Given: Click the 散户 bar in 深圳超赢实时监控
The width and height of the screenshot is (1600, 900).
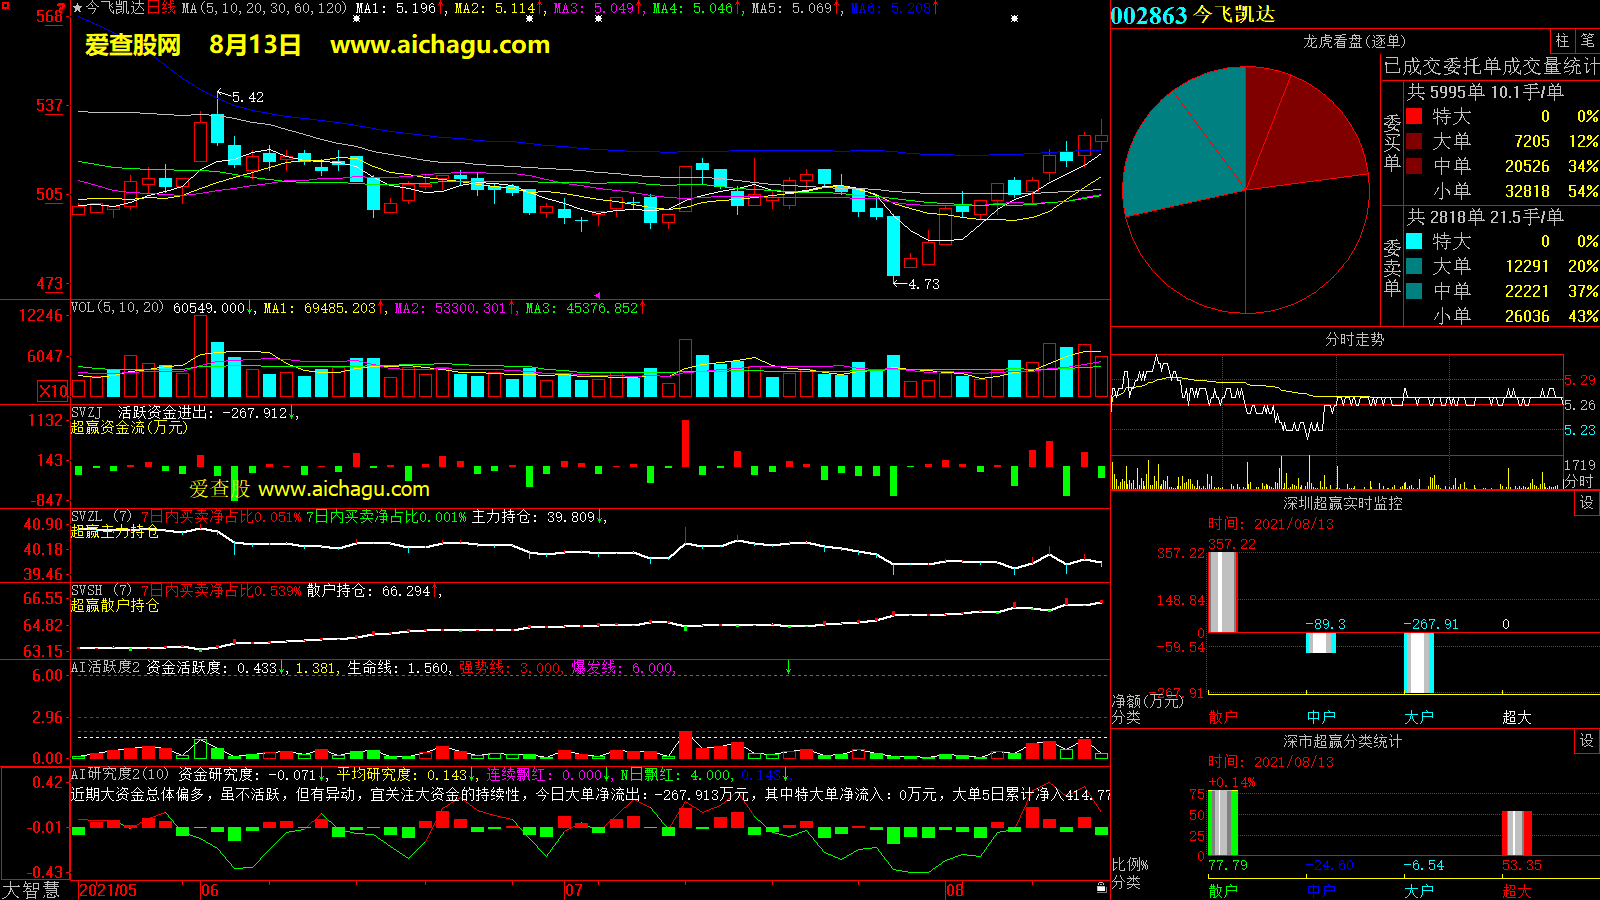Looking at the screenshot, I should click(x=1222, y=592).
